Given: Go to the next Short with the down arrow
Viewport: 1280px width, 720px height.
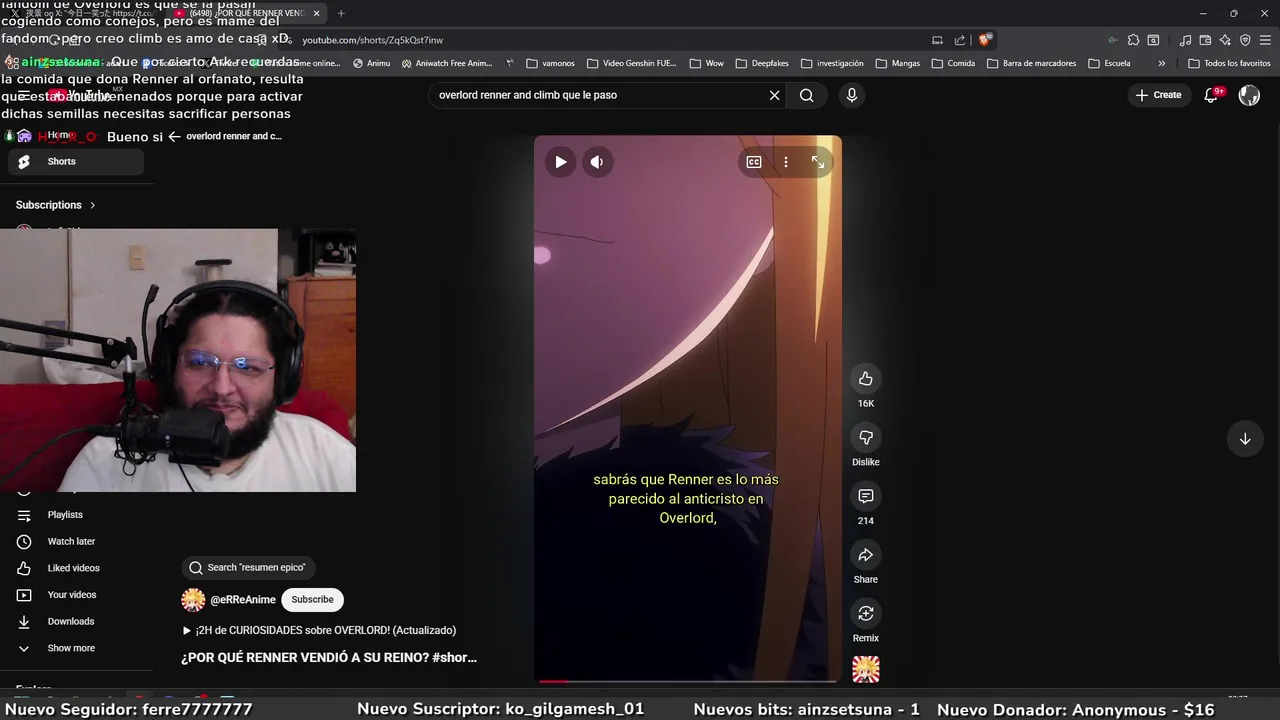Looking at the screenshot, I should click(x=1245, y=439).
